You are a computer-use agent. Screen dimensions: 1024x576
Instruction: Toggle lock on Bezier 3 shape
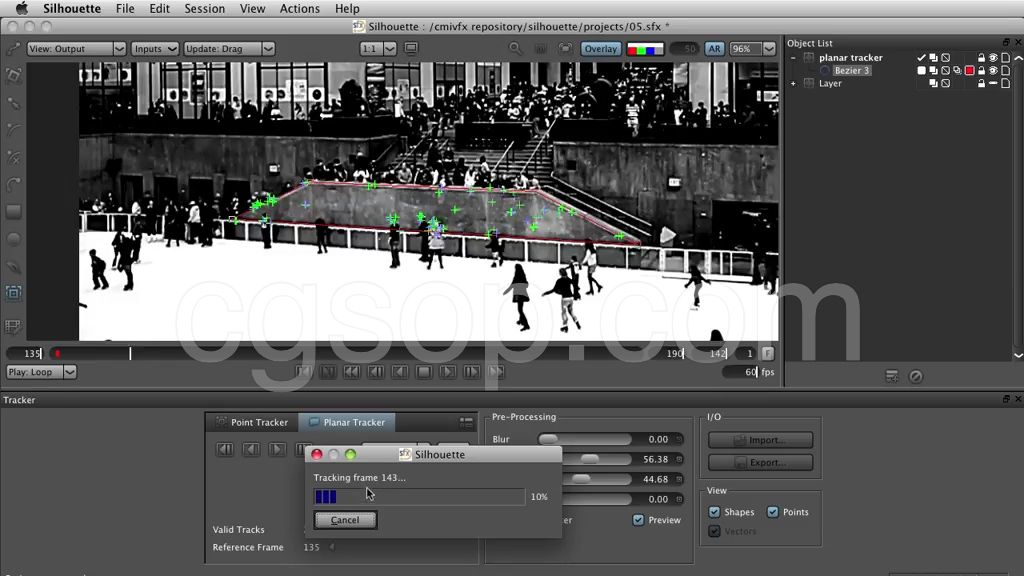[x=981, y=71]
